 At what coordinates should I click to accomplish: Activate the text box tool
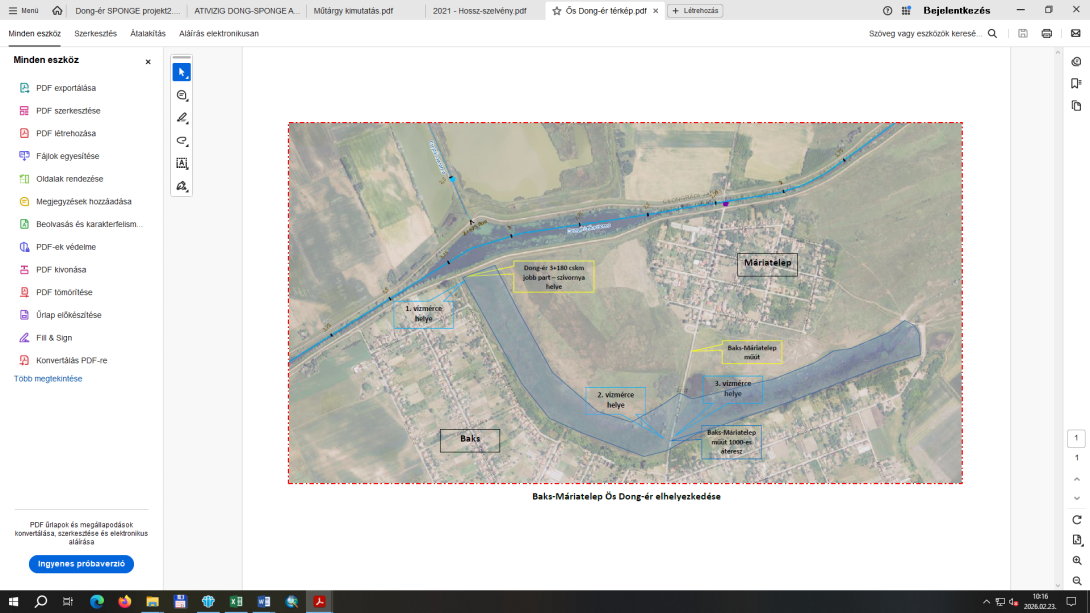pyautogui.click(x=181, y=163)
